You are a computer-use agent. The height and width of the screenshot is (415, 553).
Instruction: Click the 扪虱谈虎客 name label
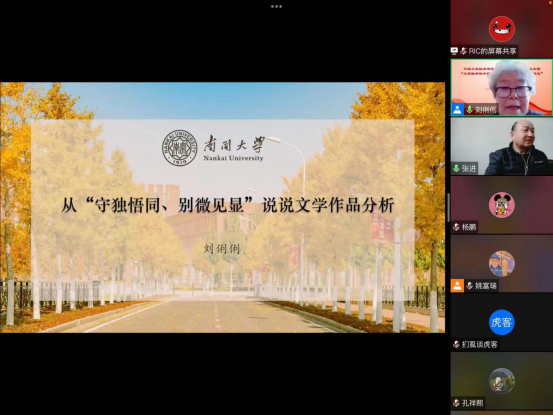click(x=479, y=344)
